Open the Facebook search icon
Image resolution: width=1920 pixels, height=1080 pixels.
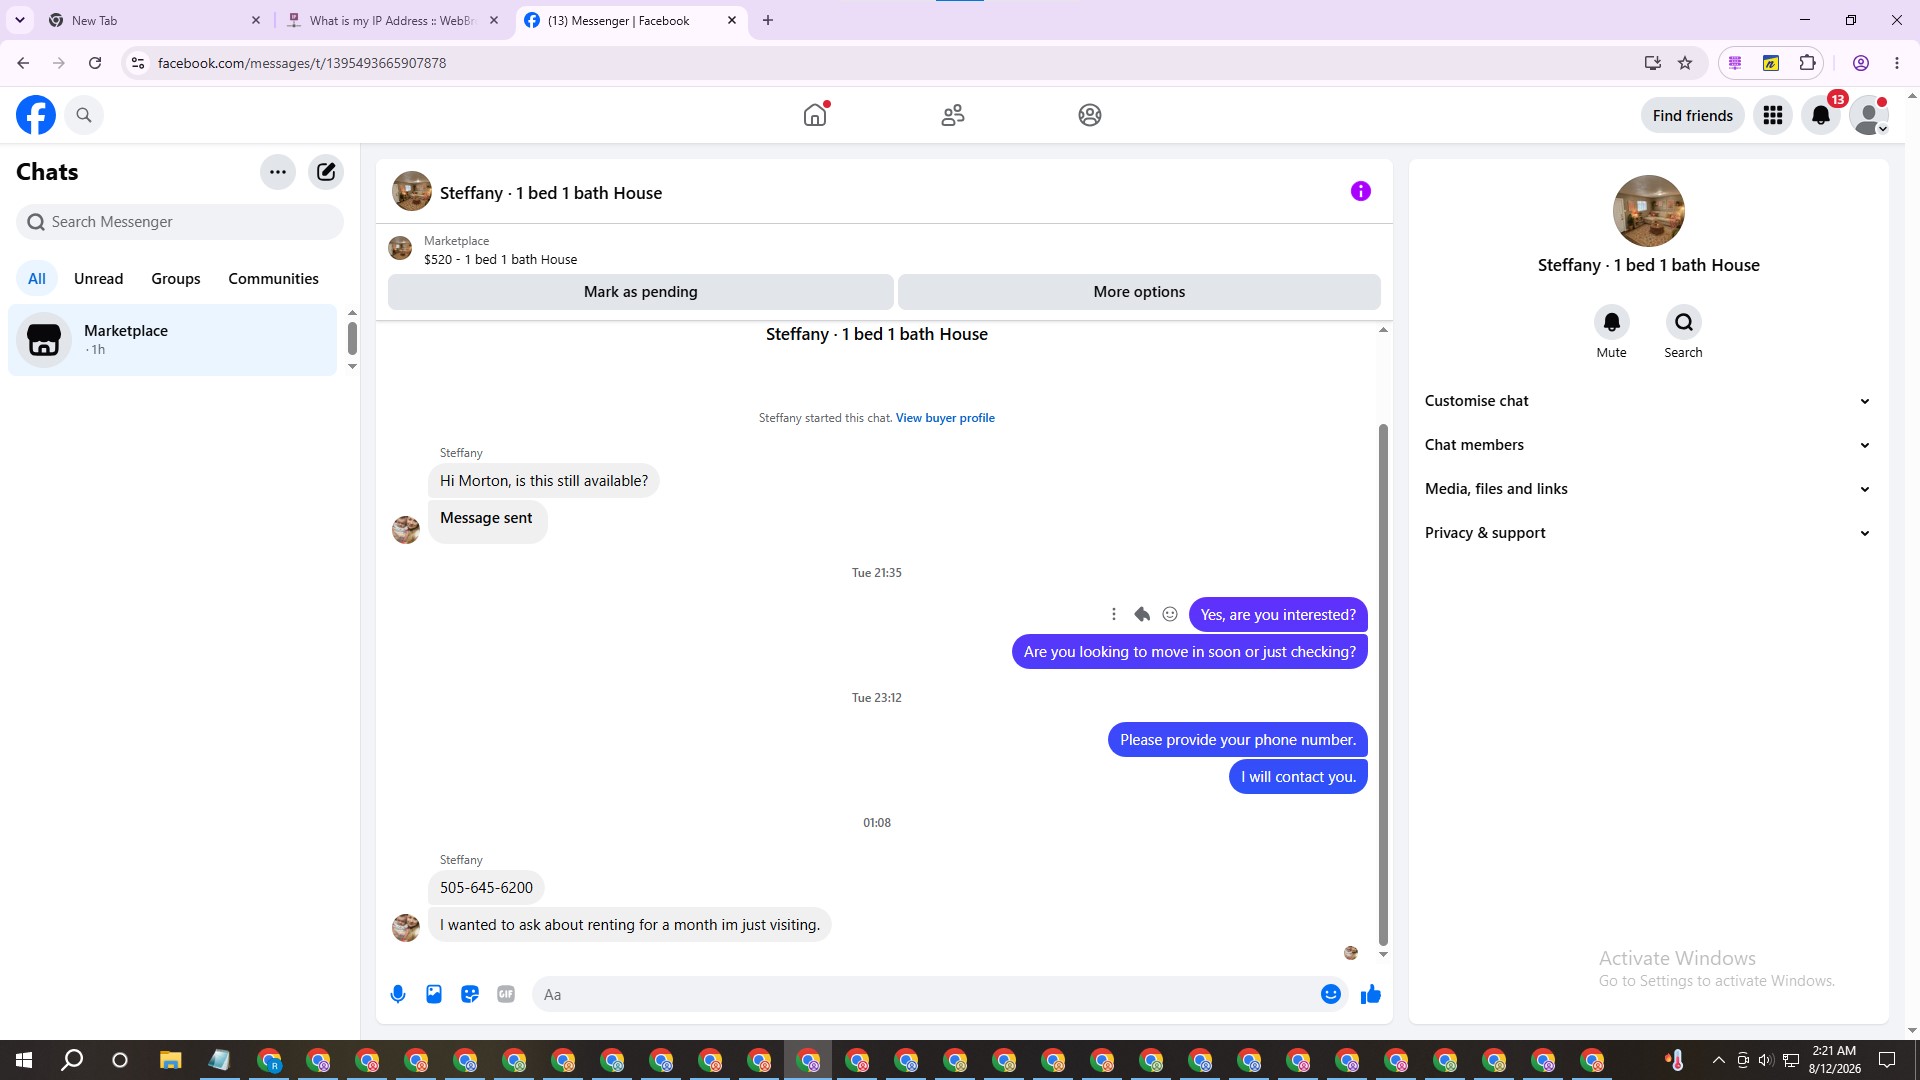[x=84, y=115]
